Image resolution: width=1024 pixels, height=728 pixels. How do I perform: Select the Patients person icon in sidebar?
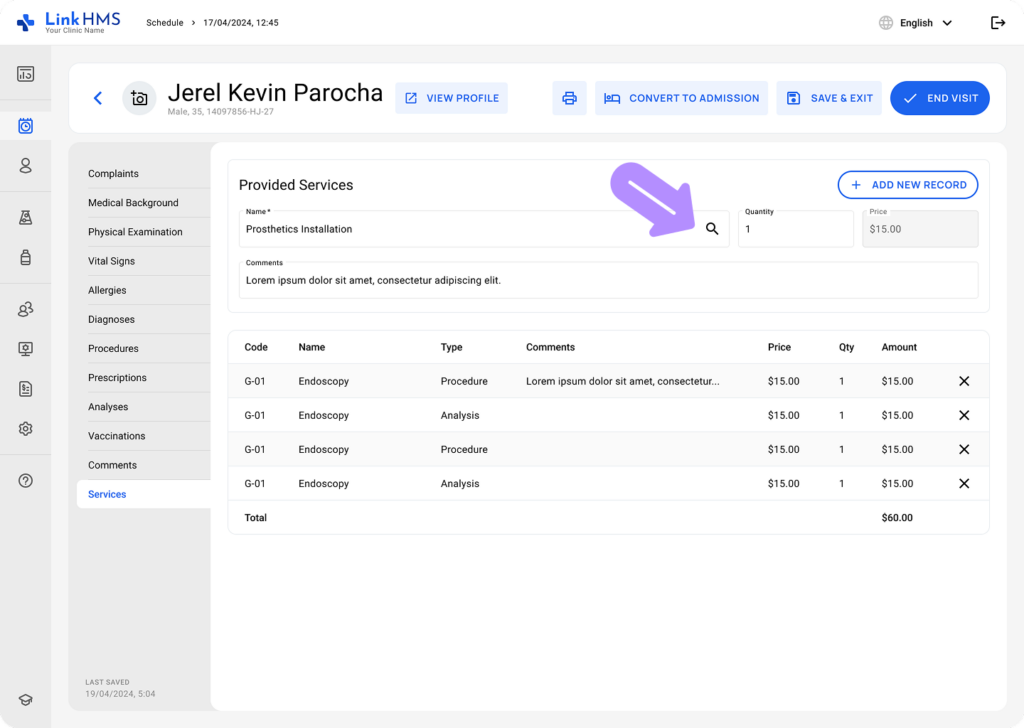point(26,166)
